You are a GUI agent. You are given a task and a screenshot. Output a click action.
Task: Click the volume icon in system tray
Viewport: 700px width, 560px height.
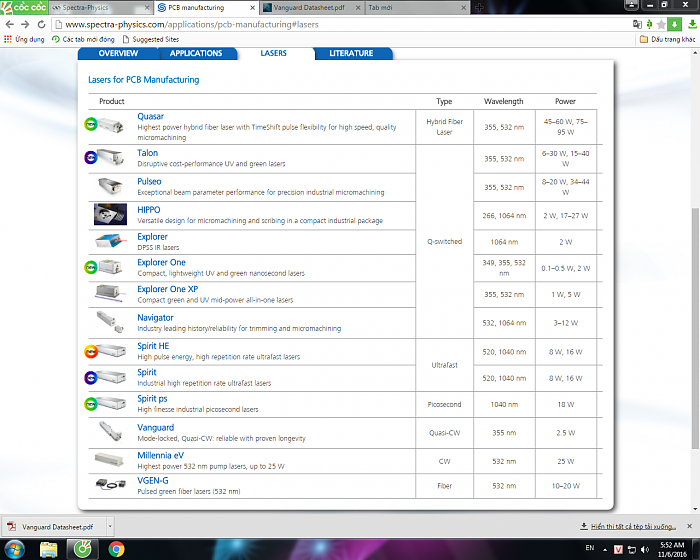pyautogui.click(x=645, y=549)
